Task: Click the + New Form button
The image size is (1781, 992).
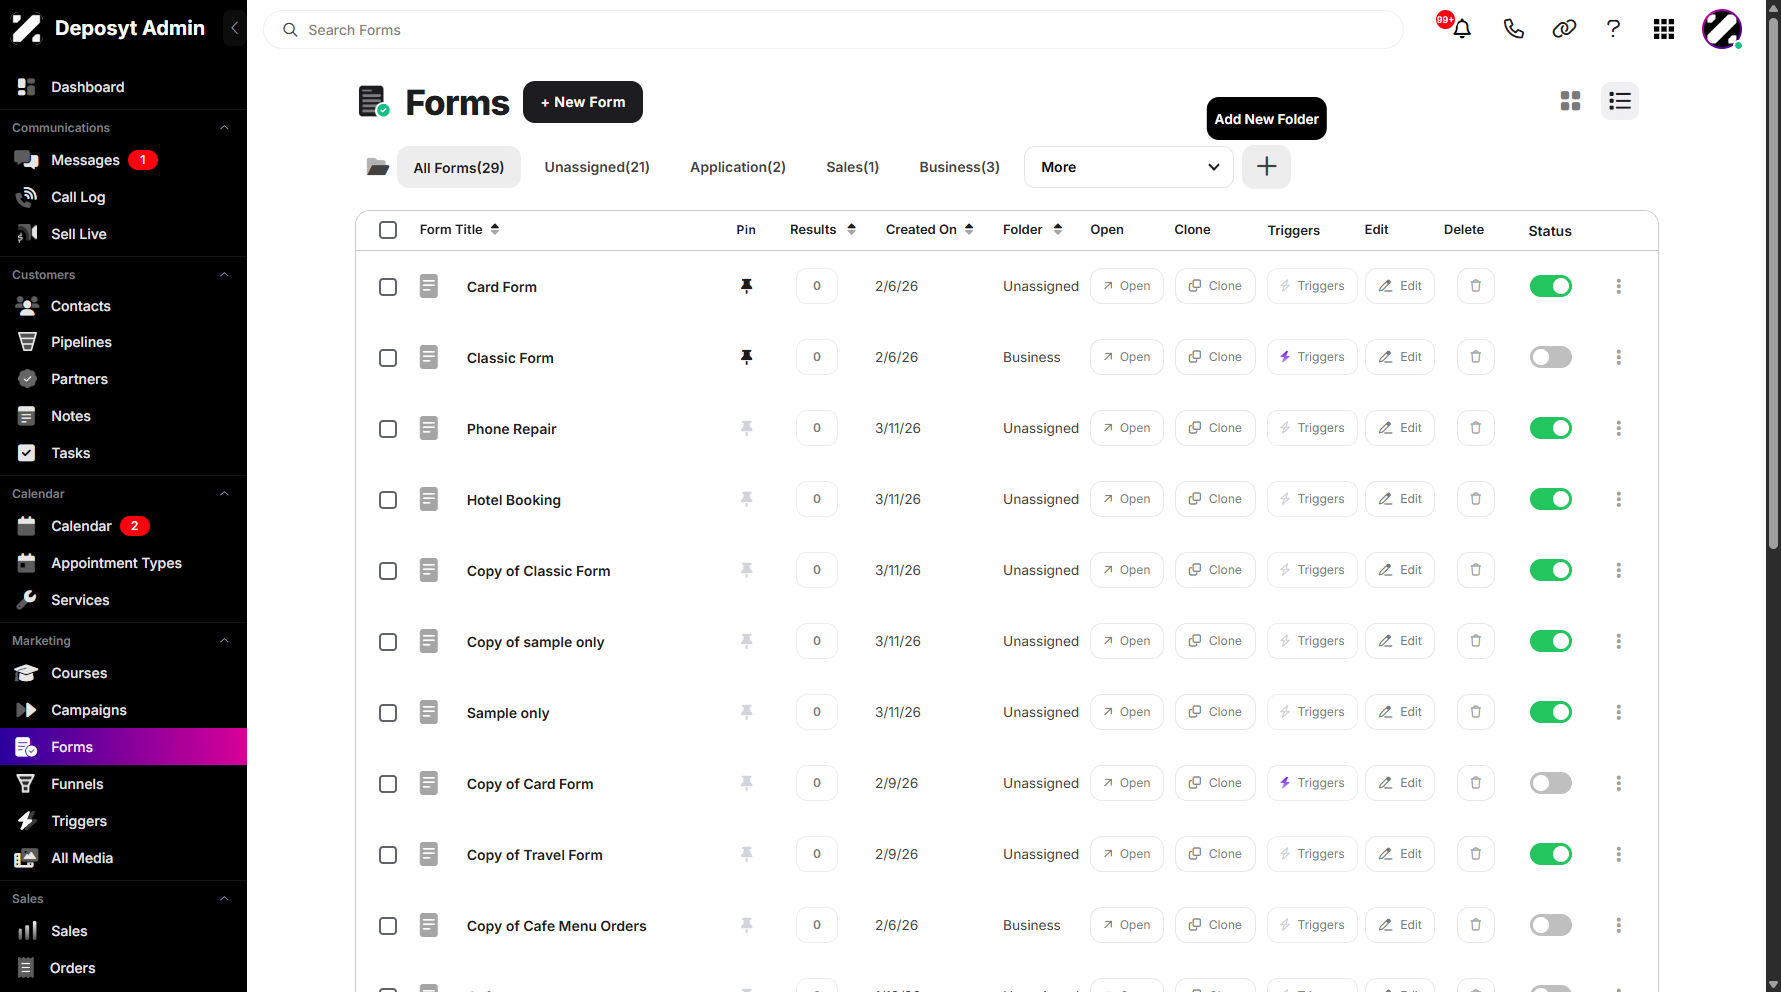Action: coord(583,102)
